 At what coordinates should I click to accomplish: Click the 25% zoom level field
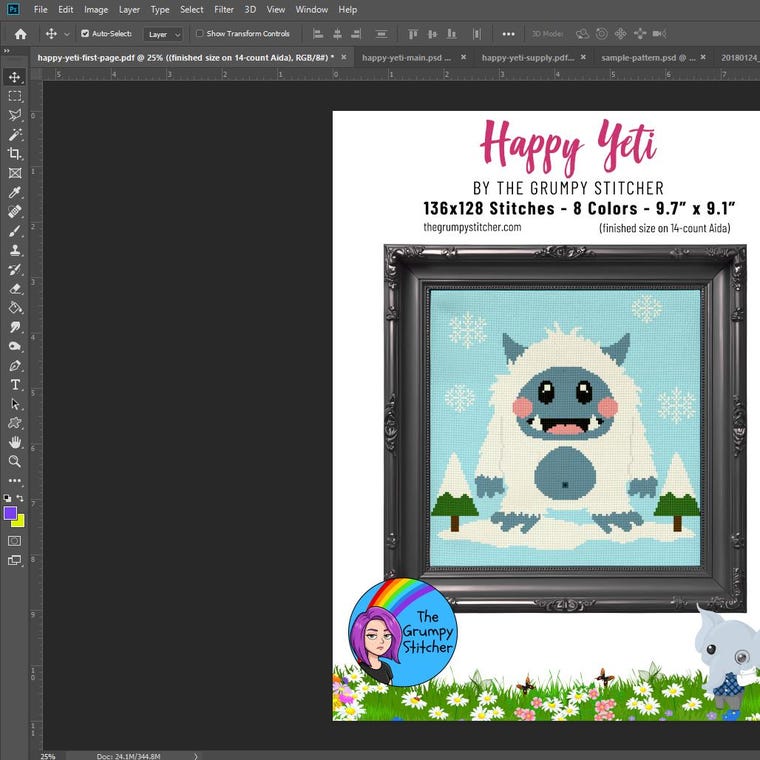point(48,756)
